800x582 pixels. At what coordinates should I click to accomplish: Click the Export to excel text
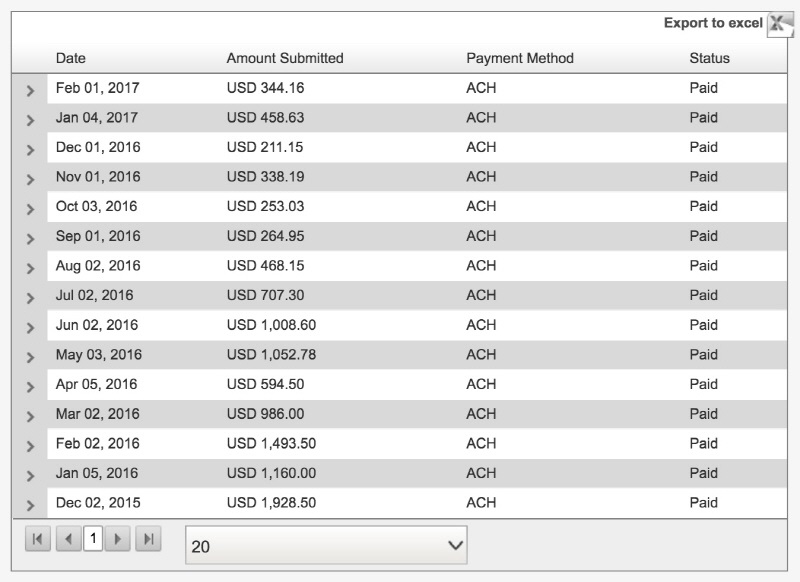713,23
